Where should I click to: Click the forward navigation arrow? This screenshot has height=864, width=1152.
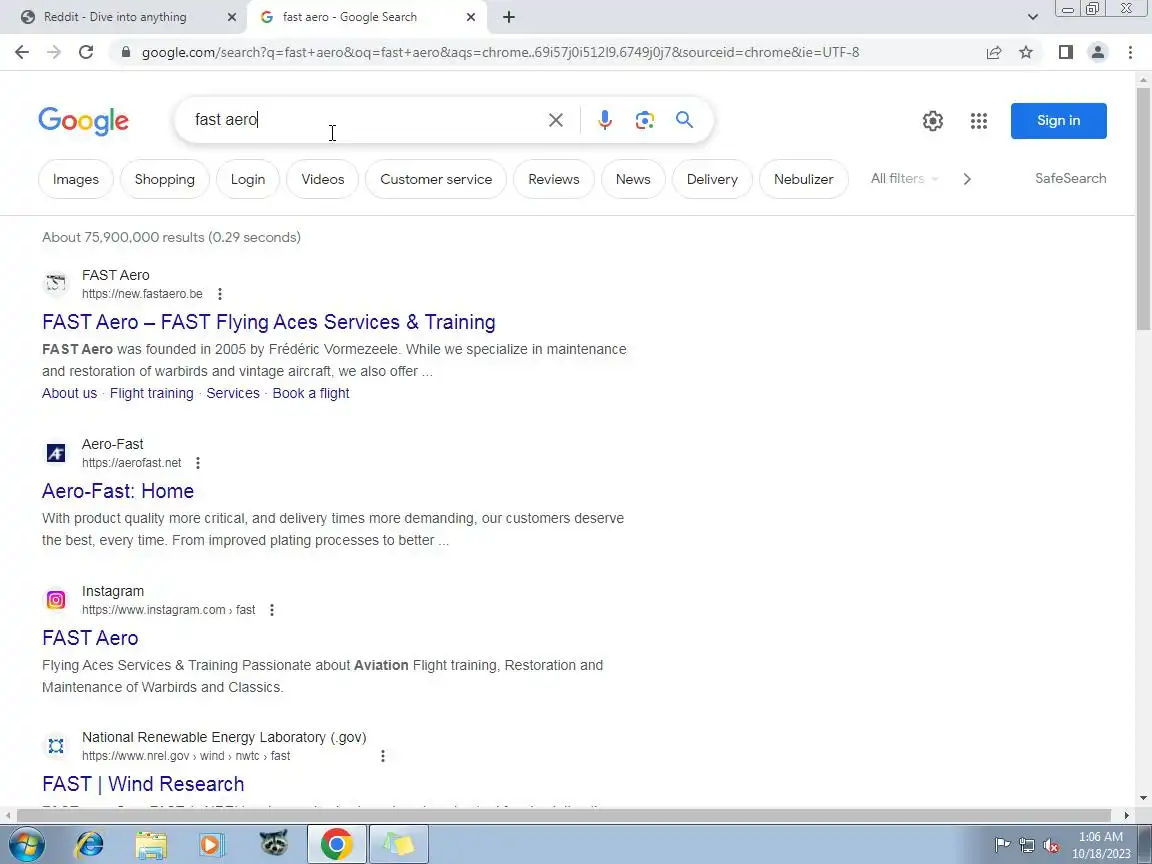tap(54, 52)
